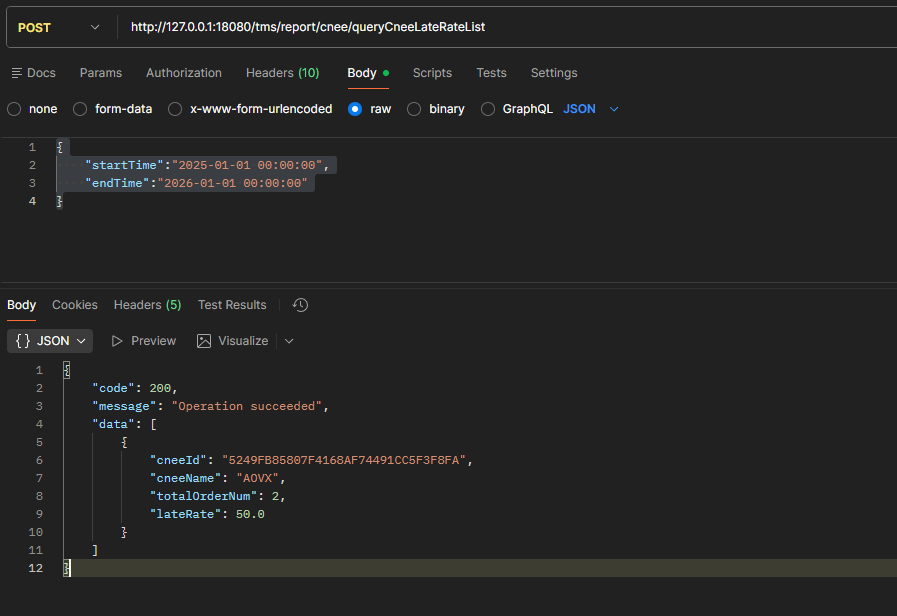This screenshot has width=897, height=616.
Task: Select the binary body radio button
Action: pos(414,109)
